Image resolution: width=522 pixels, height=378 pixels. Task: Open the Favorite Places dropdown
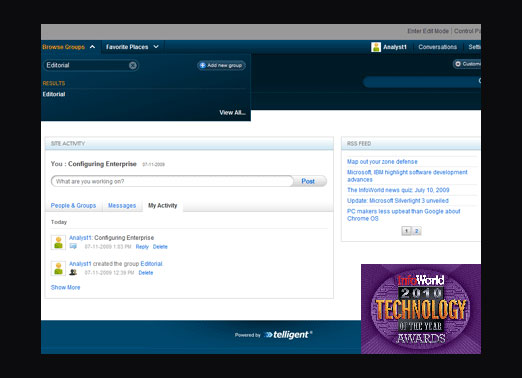point(132,47)
